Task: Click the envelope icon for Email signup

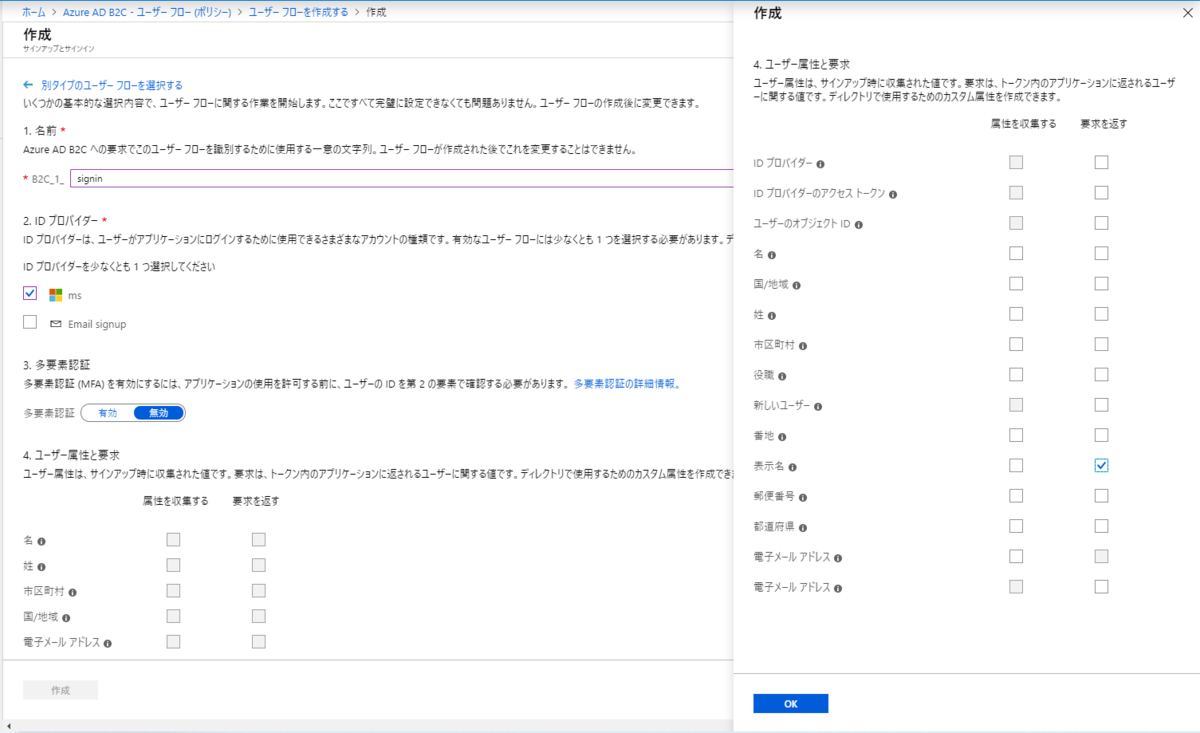Action: pos(55,323)
